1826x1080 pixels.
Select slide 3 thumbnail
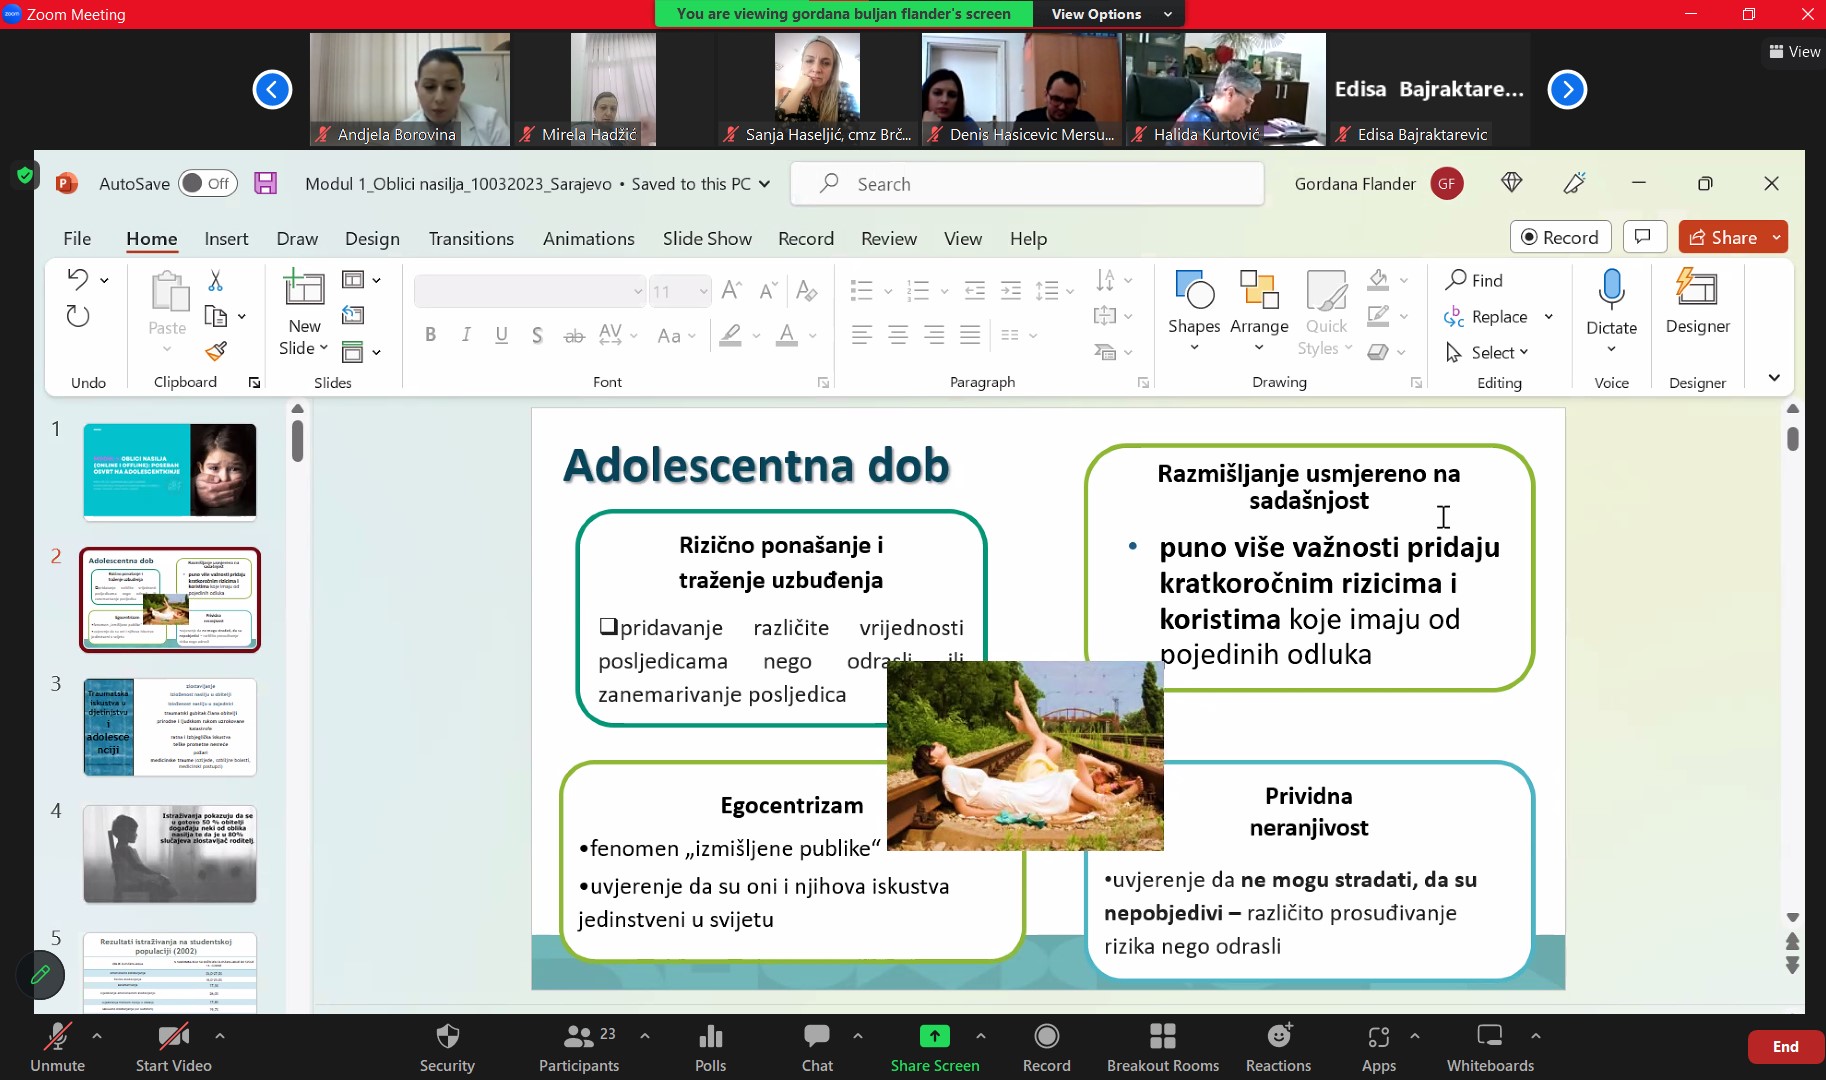tap(170, 727)
